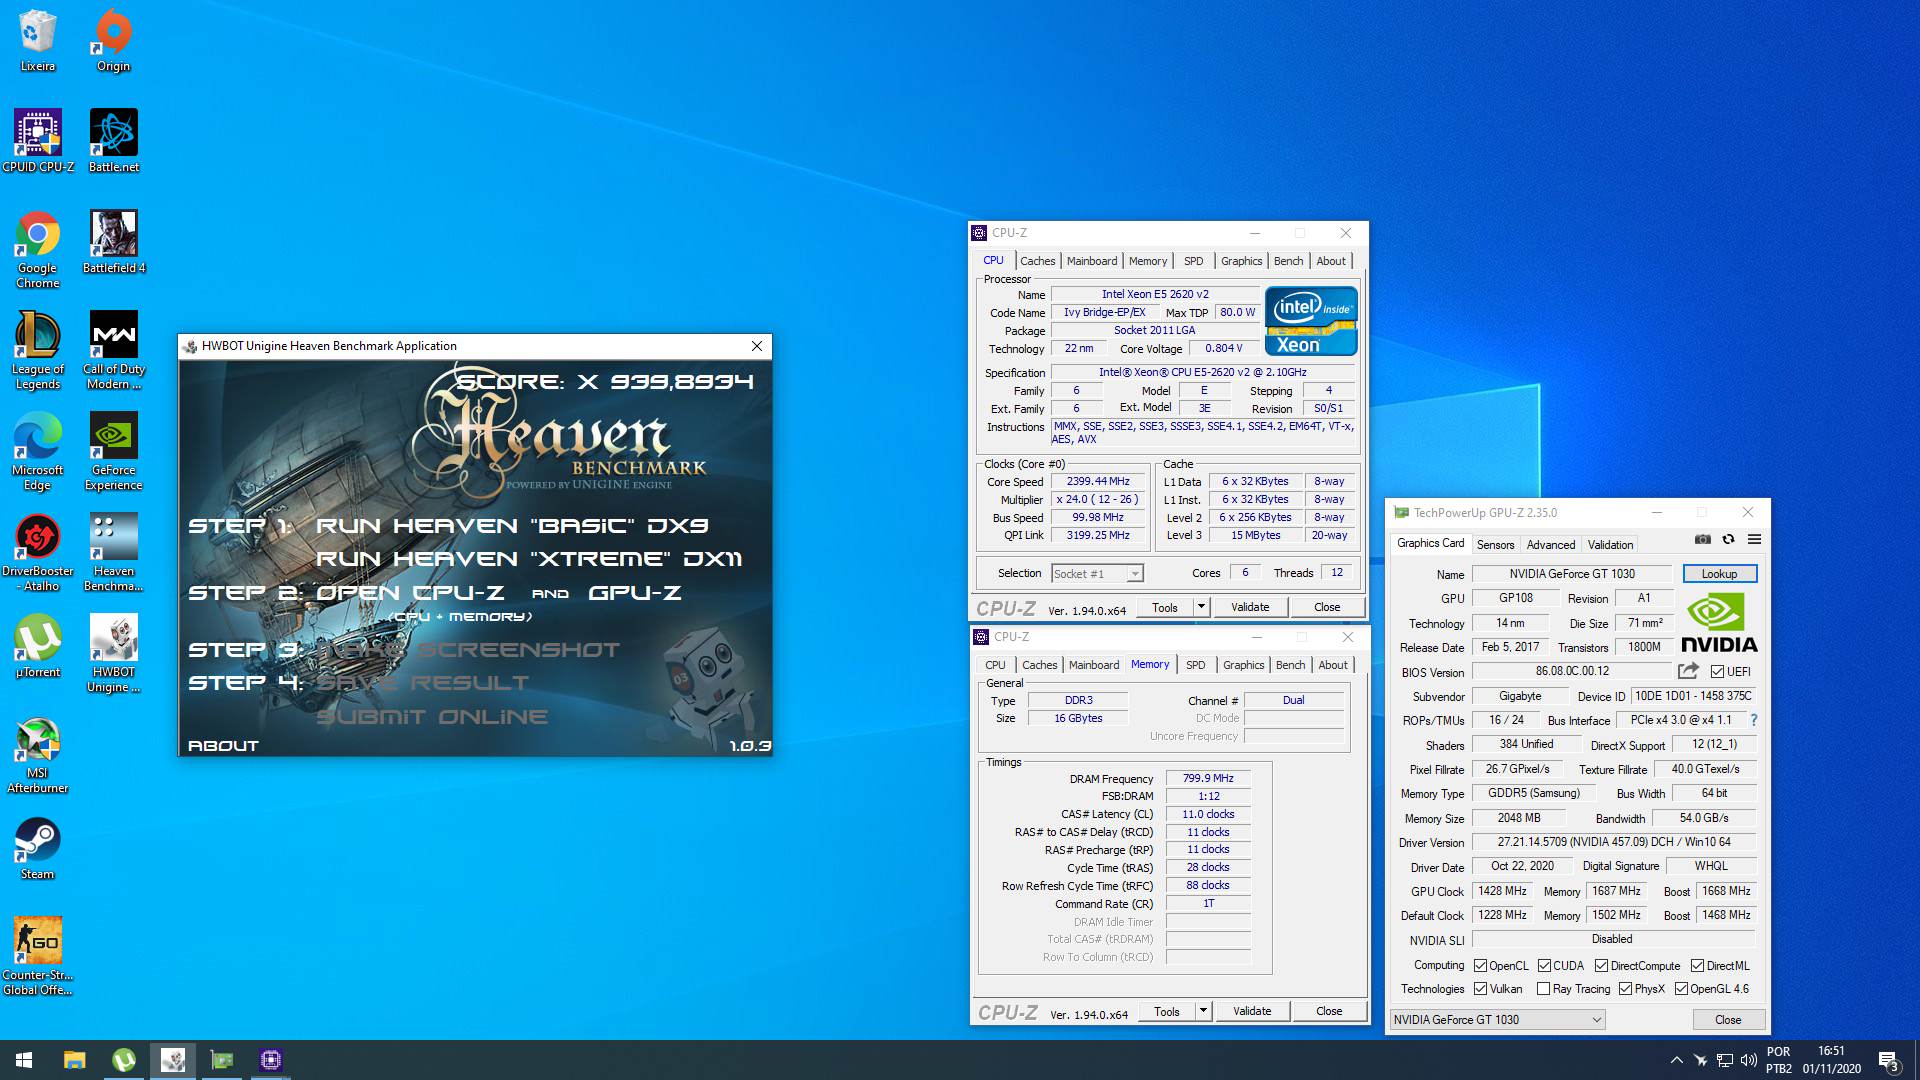Toggle the DirectML checkbox in GPU-Z
Image resolution: width=1920 pixels, height=1080 pixels.
[x=1697, y=966]
